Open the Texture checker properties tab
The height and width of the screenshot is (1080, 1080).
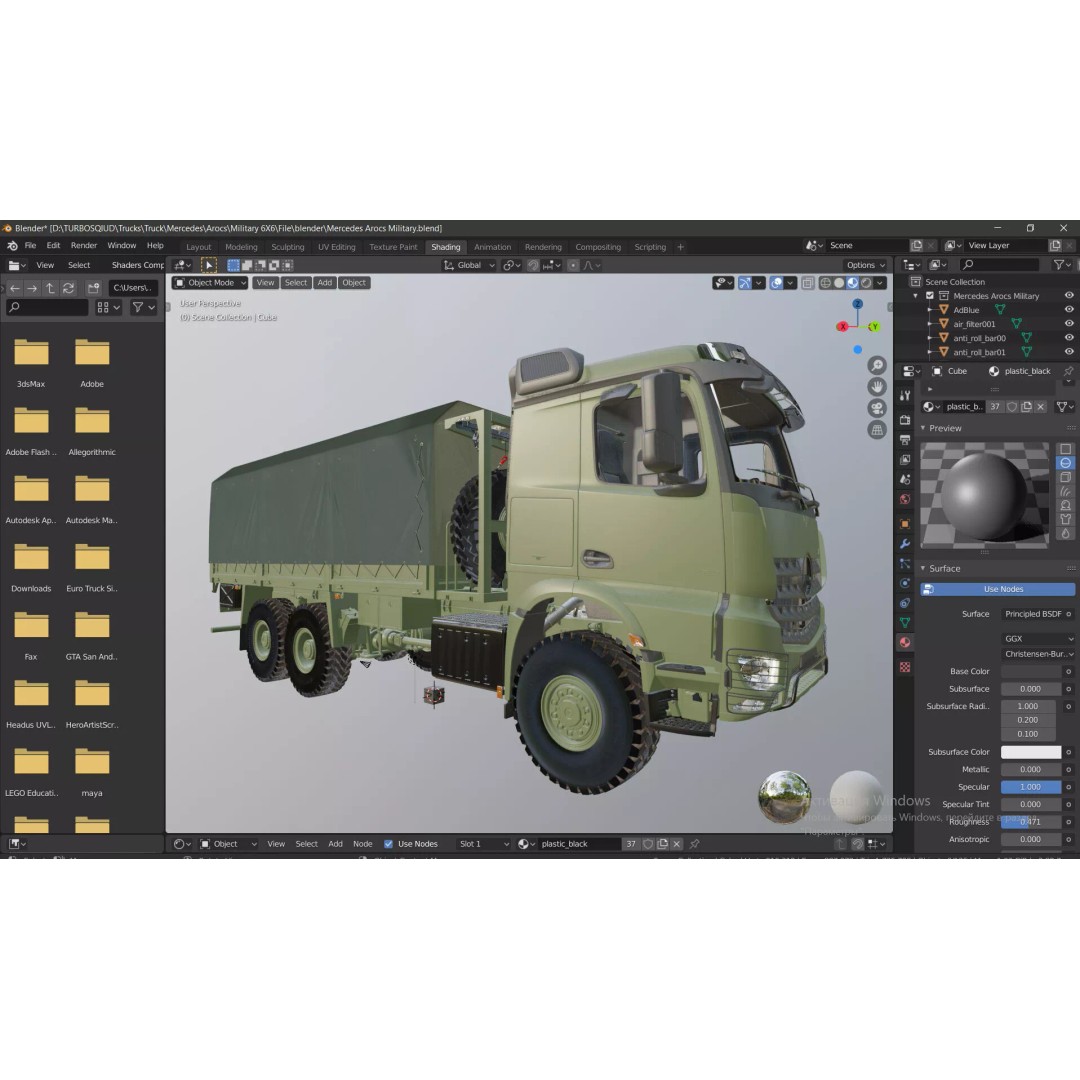[905, 667]
